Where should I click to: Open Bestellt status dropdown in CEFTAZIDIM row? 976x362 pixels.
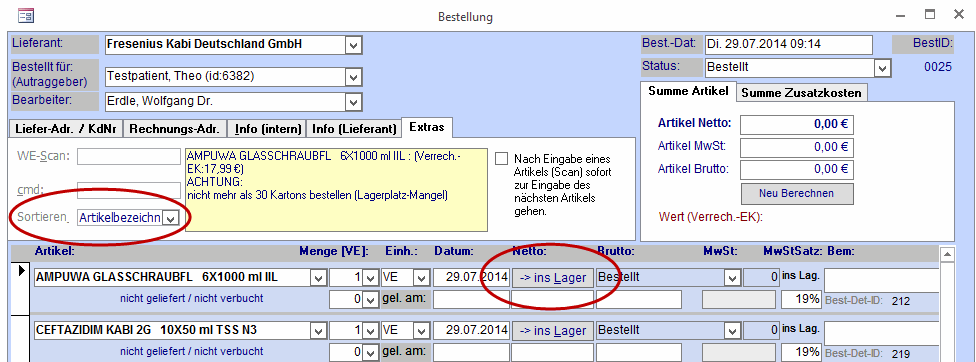732,330
